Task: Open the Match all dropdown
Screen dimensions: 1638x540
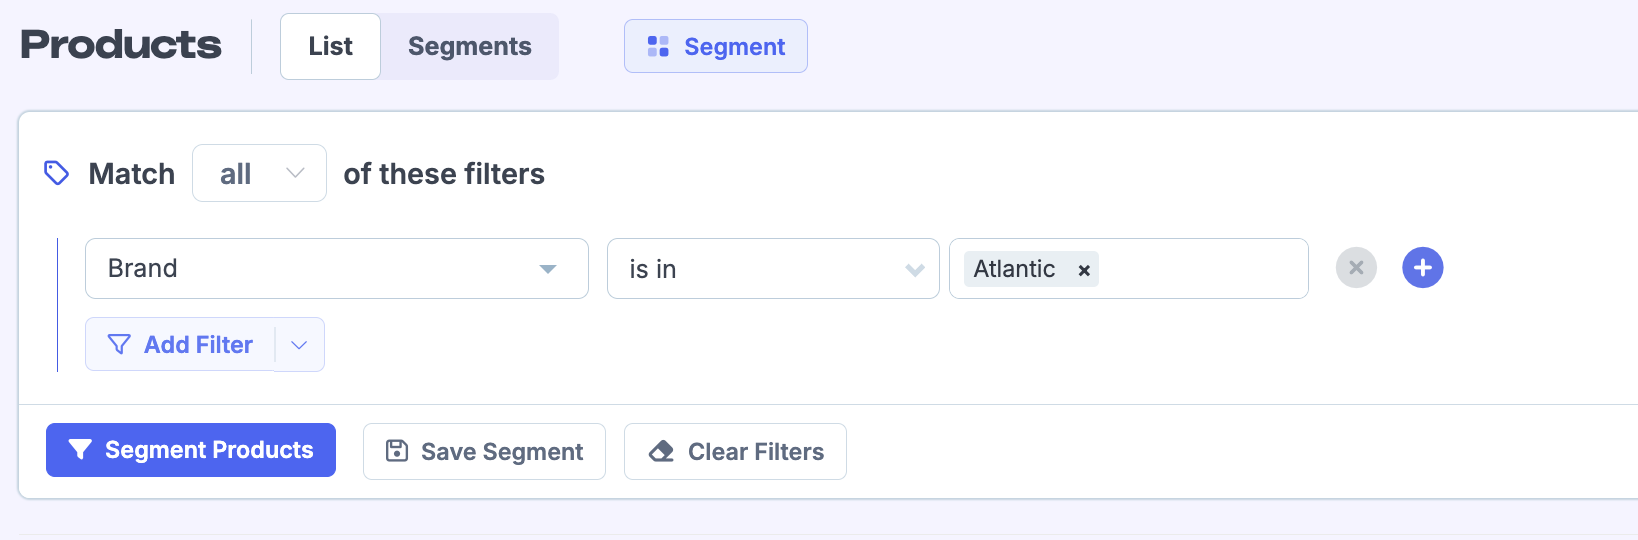Action: point(259,173)
